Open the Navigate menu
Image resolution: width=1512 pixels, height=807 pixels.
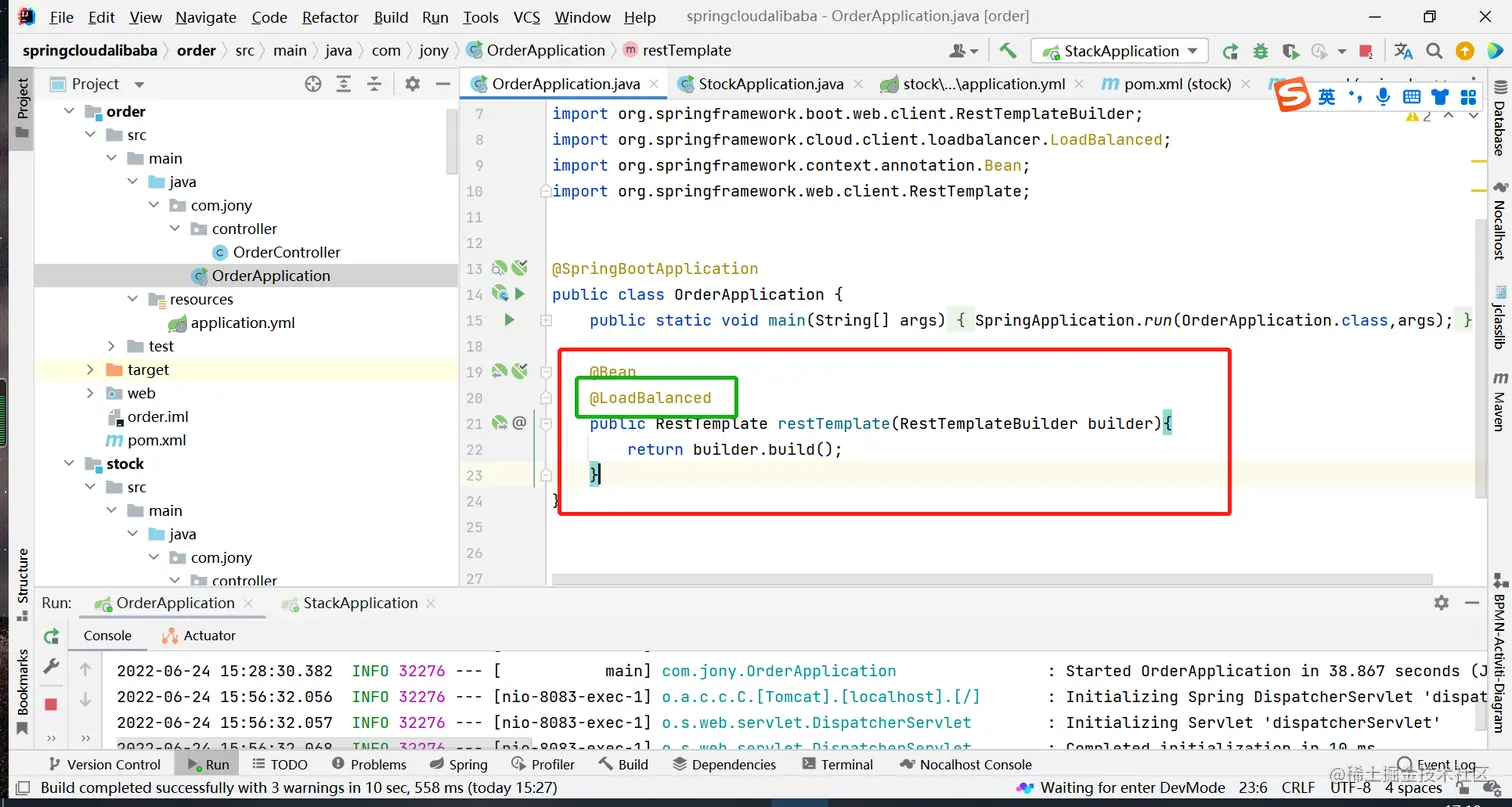[207, 17]
